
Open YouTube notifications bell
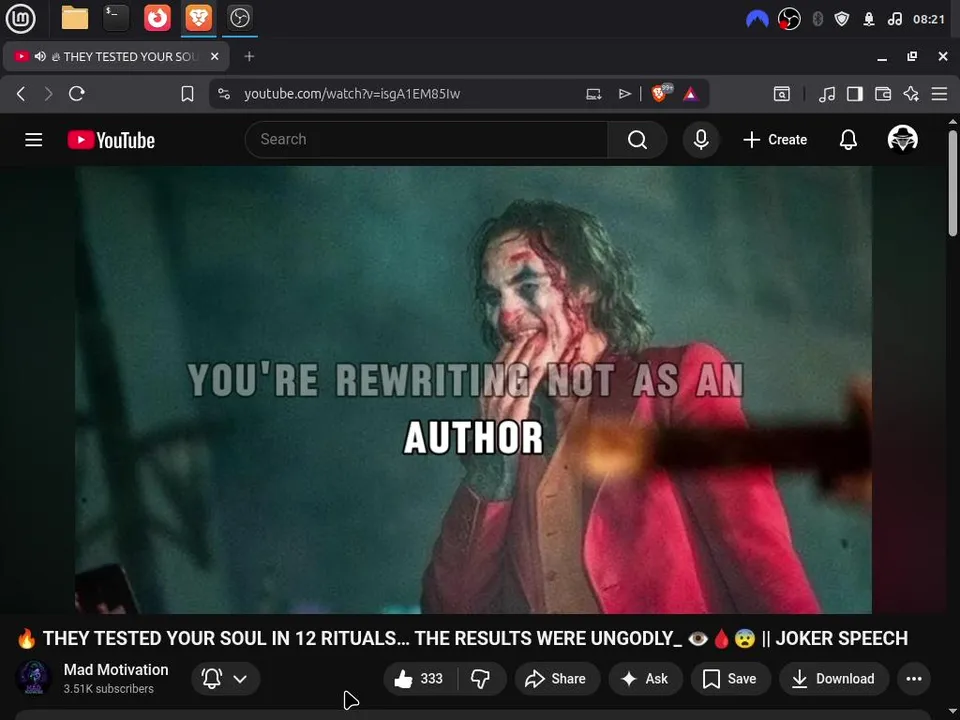(x=848, y=140)
